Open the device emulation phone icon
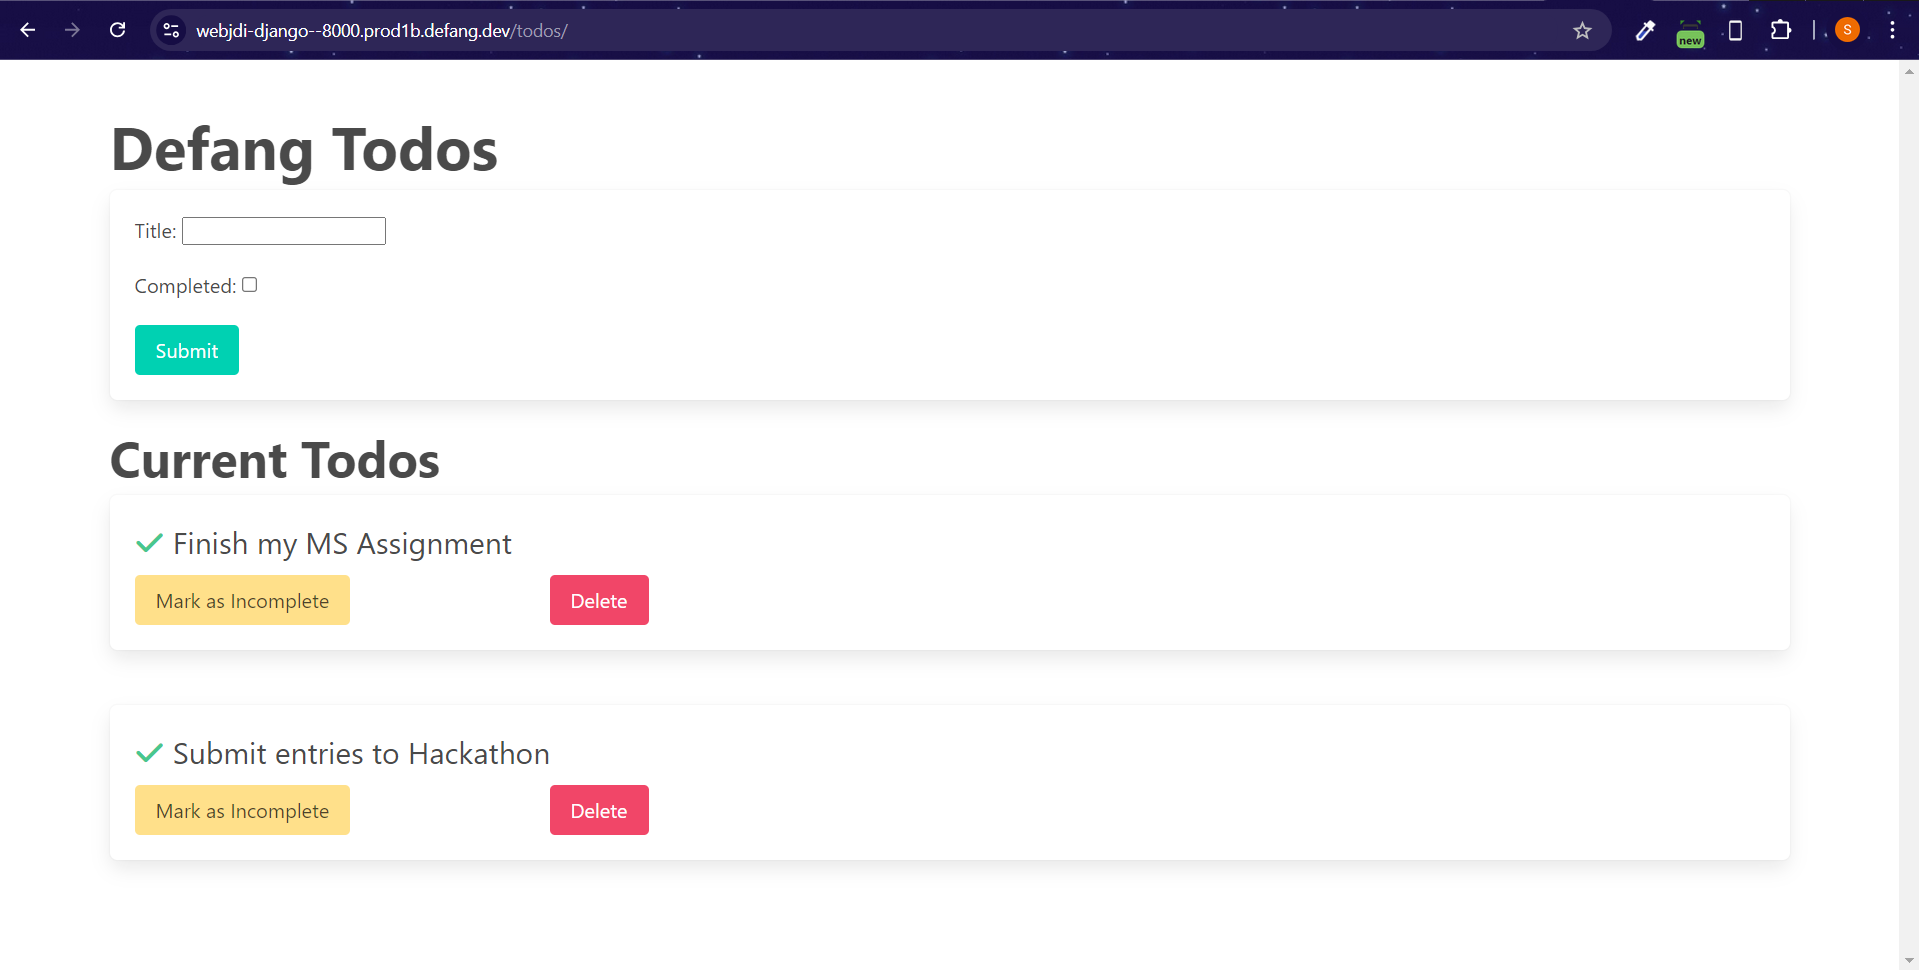The width and height of the screenshot is (1919, 970). (x=1735, y=30)
